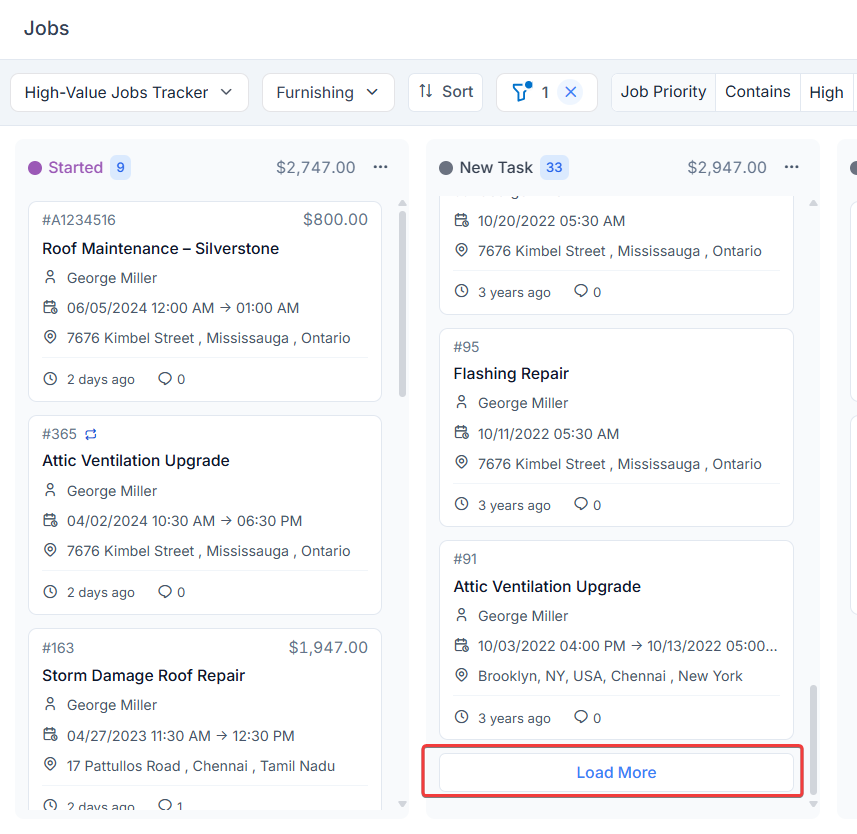Click the recurring job icon on #365
The image size is (857, 834).
91,434
